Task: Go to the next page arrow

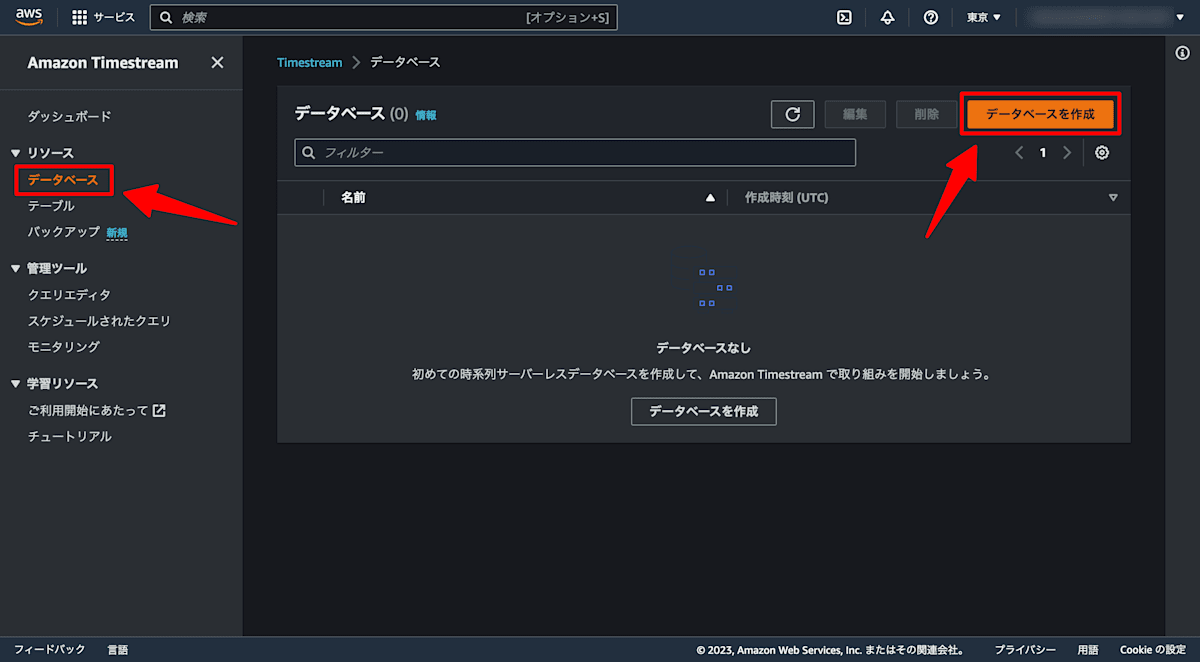Action: coord(1067,153)
